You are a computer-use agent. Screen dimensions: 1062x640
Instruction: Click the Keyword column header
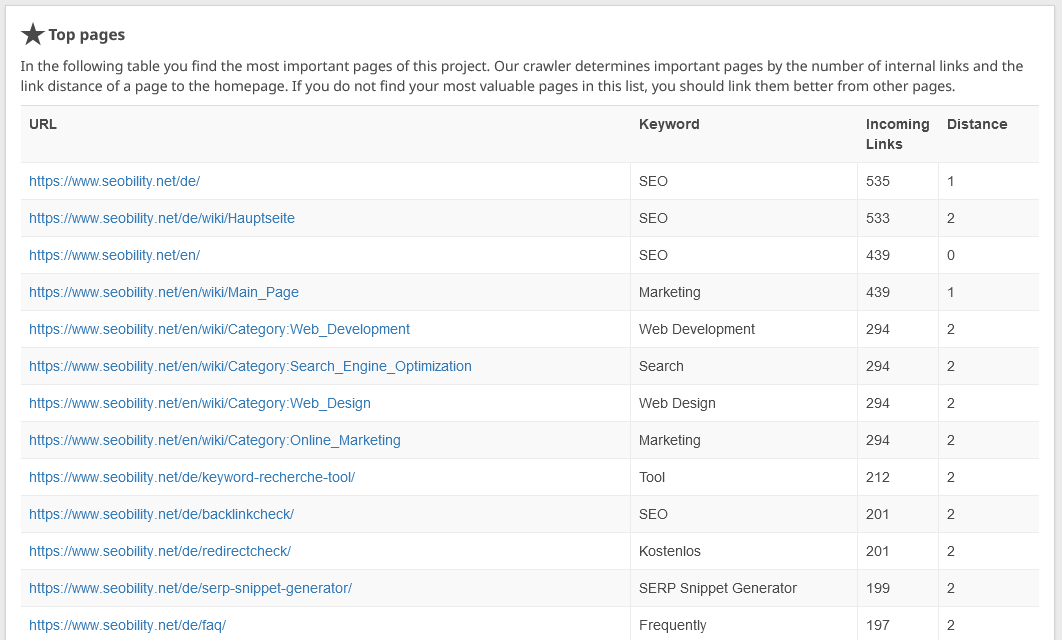tap(668, 124)
